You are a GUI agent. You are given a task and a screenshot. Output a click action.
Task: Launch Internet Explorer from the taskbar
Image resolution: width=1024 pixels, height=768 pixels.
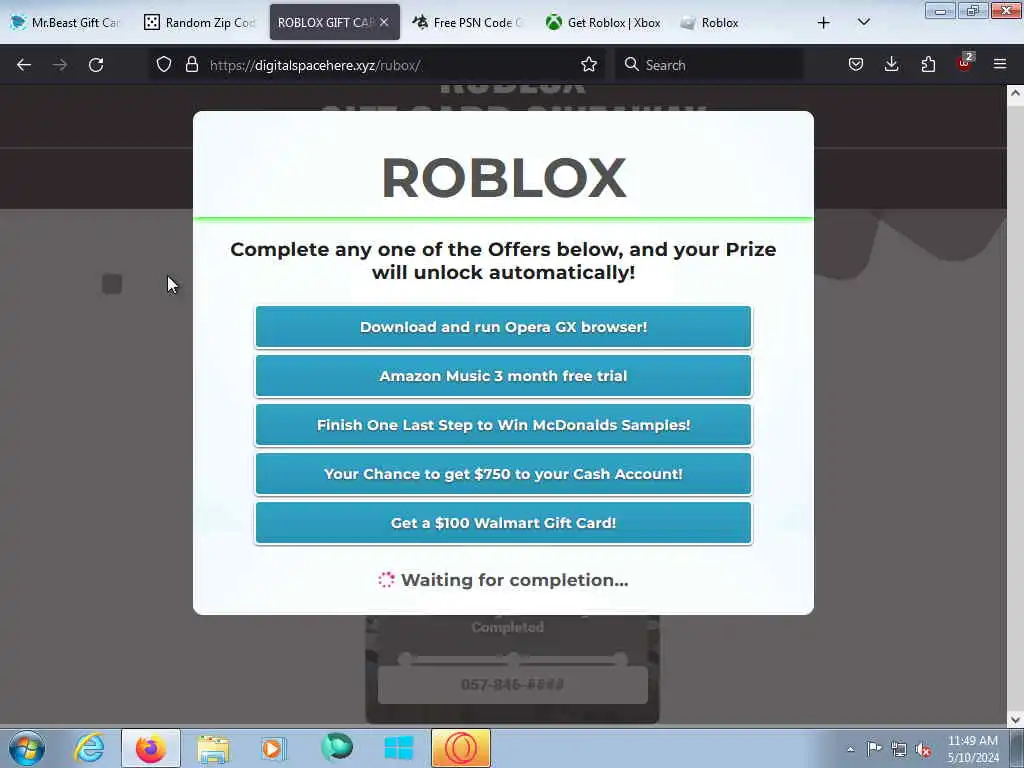click(89, 748)
